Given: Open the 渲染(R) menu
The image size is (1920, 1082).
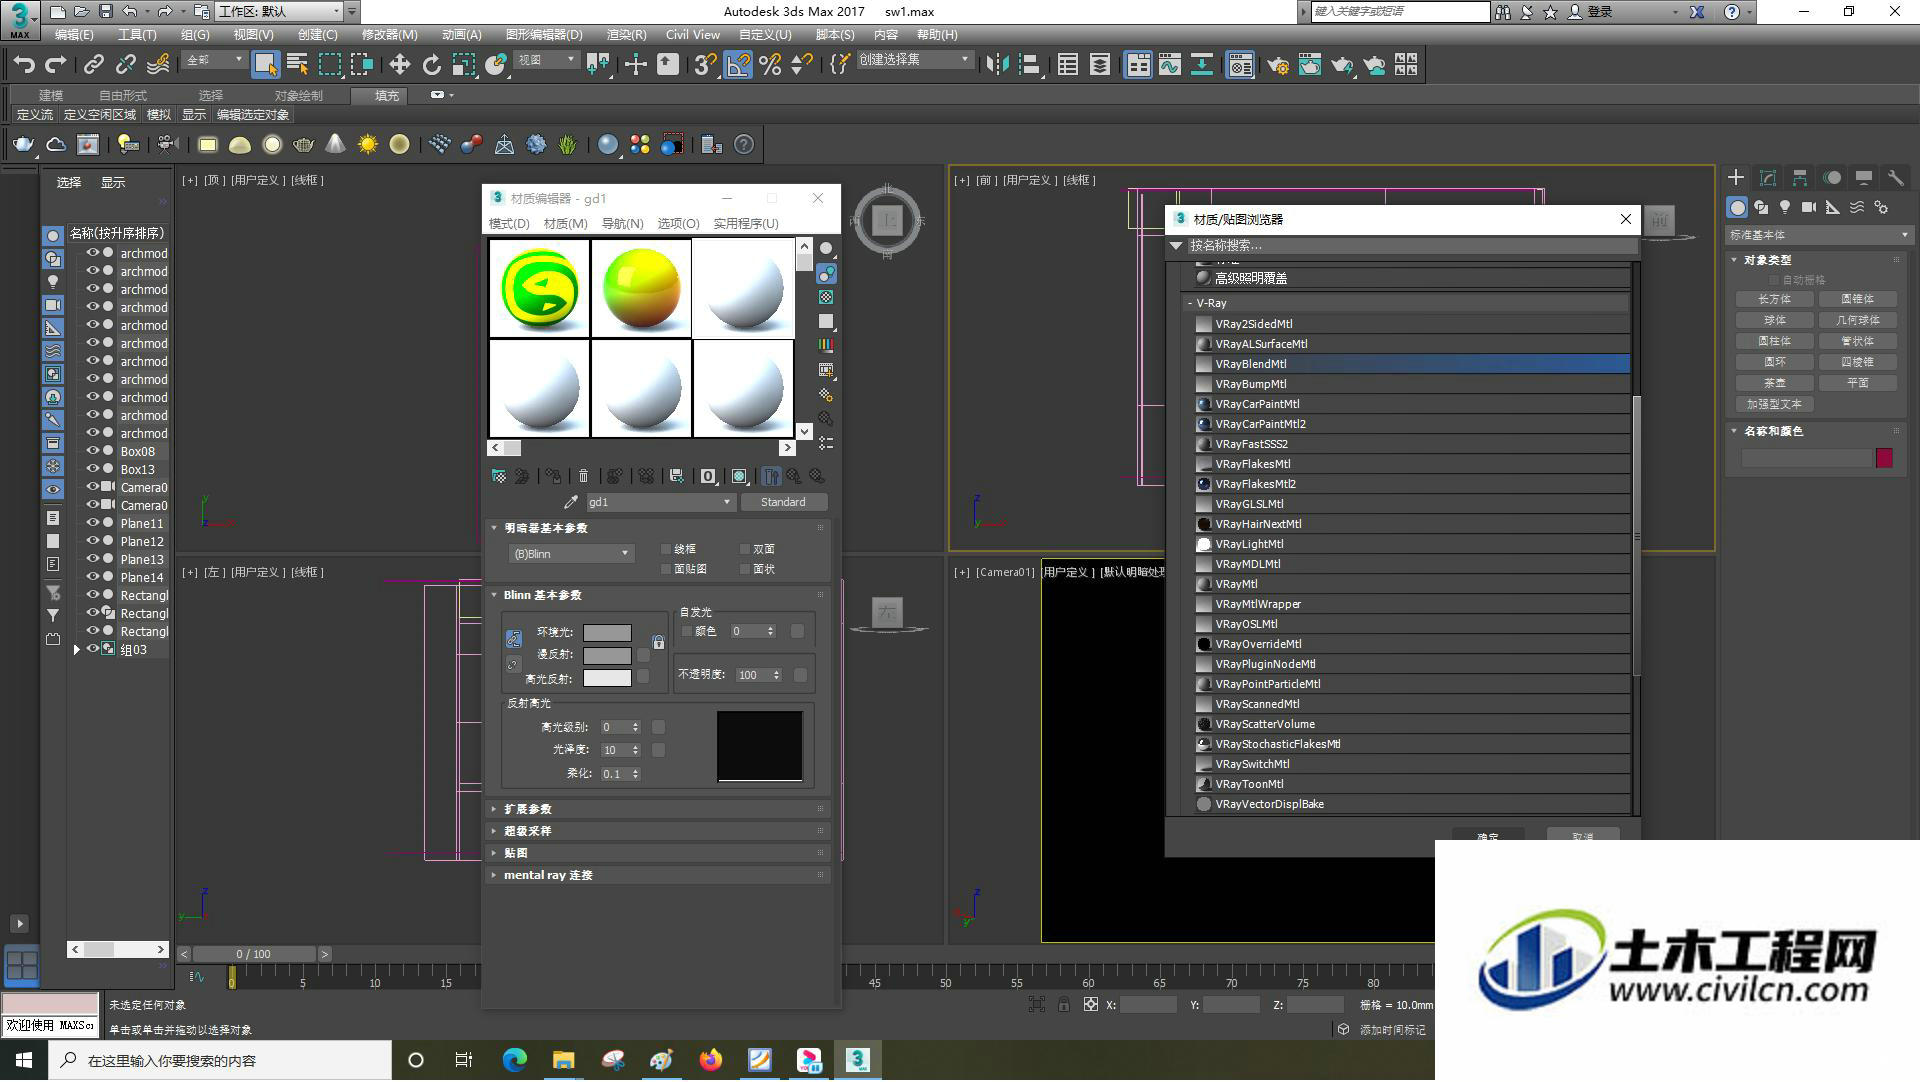Looking at the screenshot, I should pyautogui.click(x=626, y=34).
